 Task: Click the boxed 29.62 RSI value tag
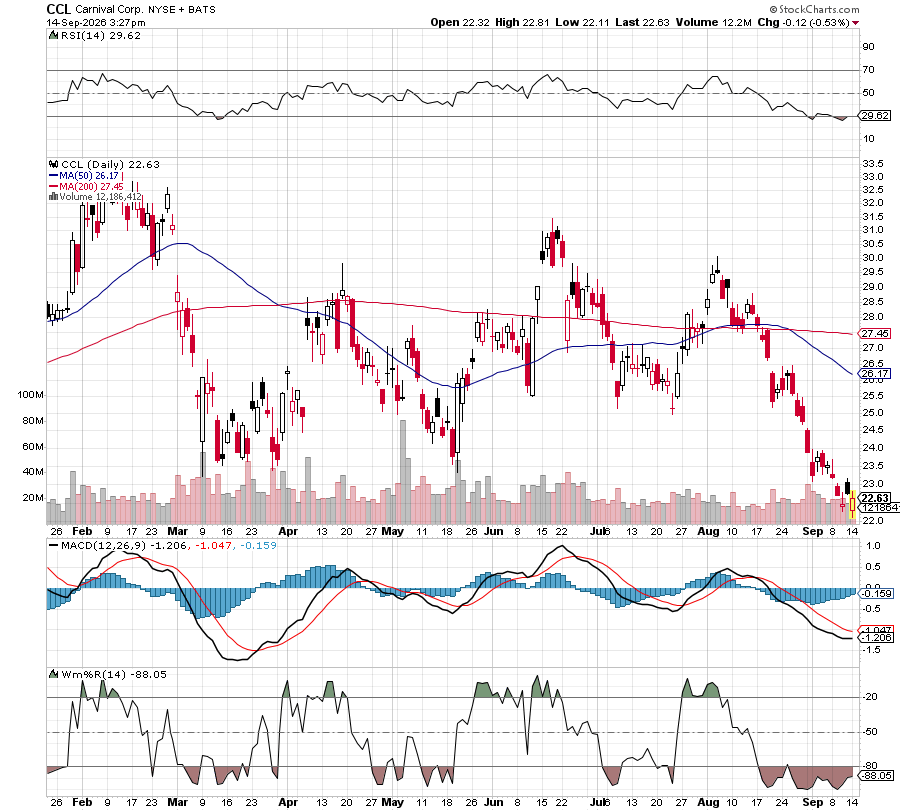(x=875, y=115)
